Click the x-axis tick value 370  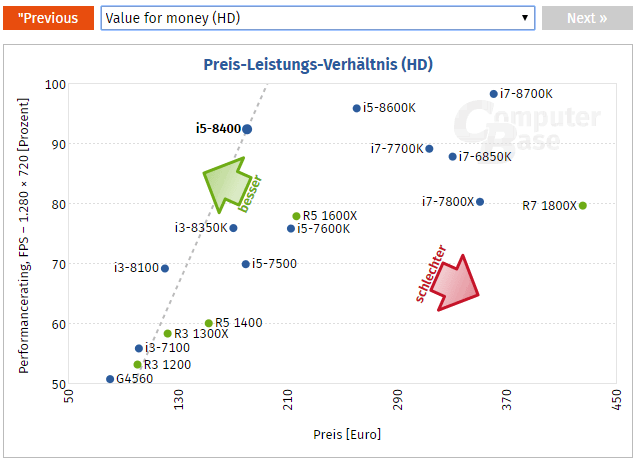tap(507, 399)
